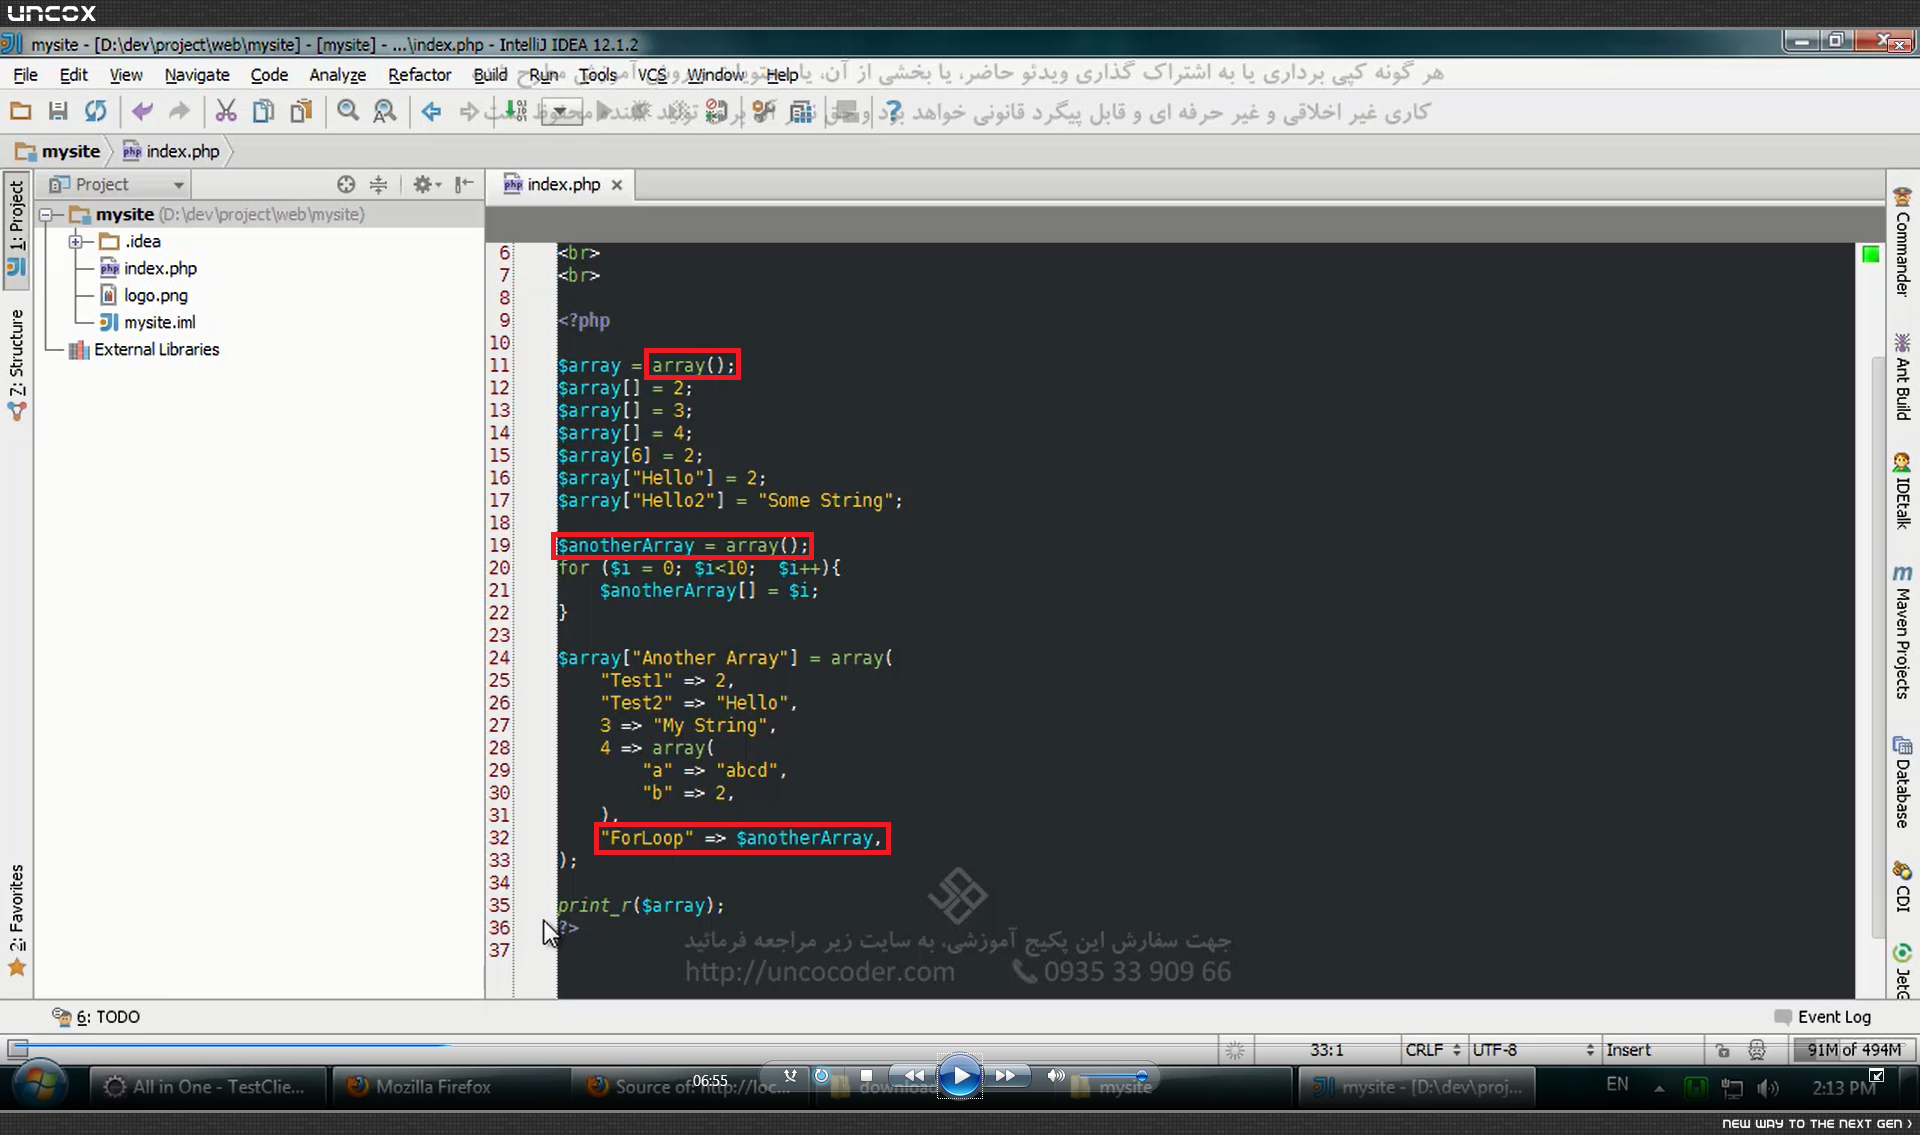Open the Navigate menu
This screenshot has width=1920, height=1135.
pyautogui.click(x=197, y=75)
